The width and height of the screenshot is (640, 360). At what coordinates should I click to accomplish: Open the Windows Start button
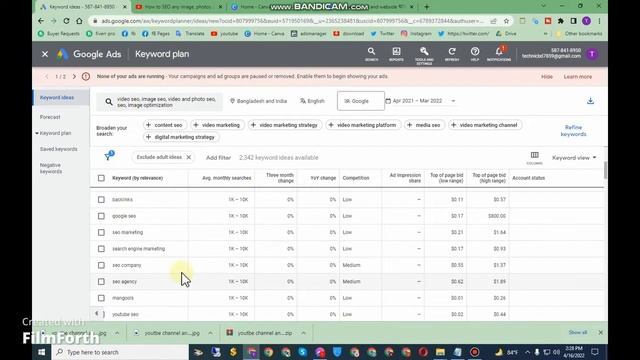41,352
